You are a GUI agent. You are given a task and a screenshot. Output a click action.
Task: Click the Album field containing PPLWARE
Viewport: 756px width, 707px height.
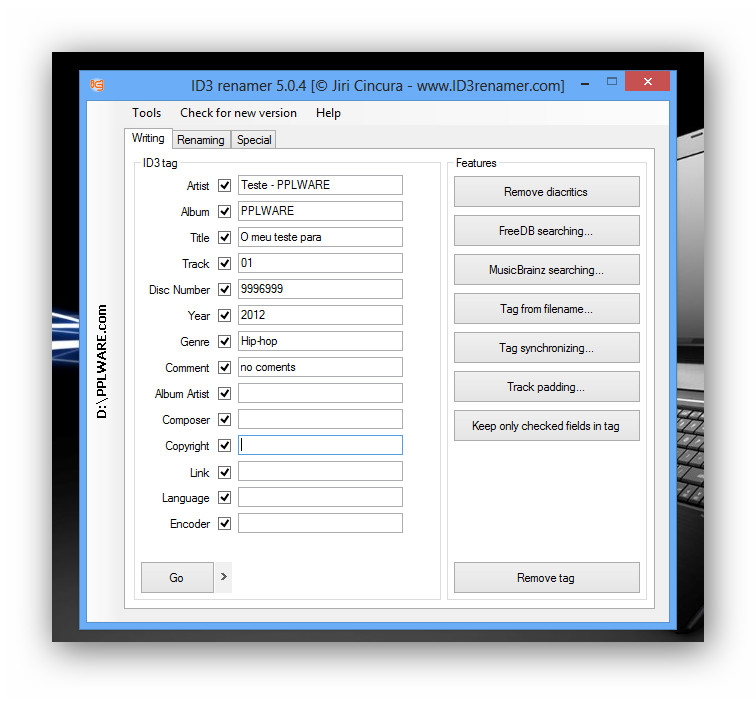(320, 211)
